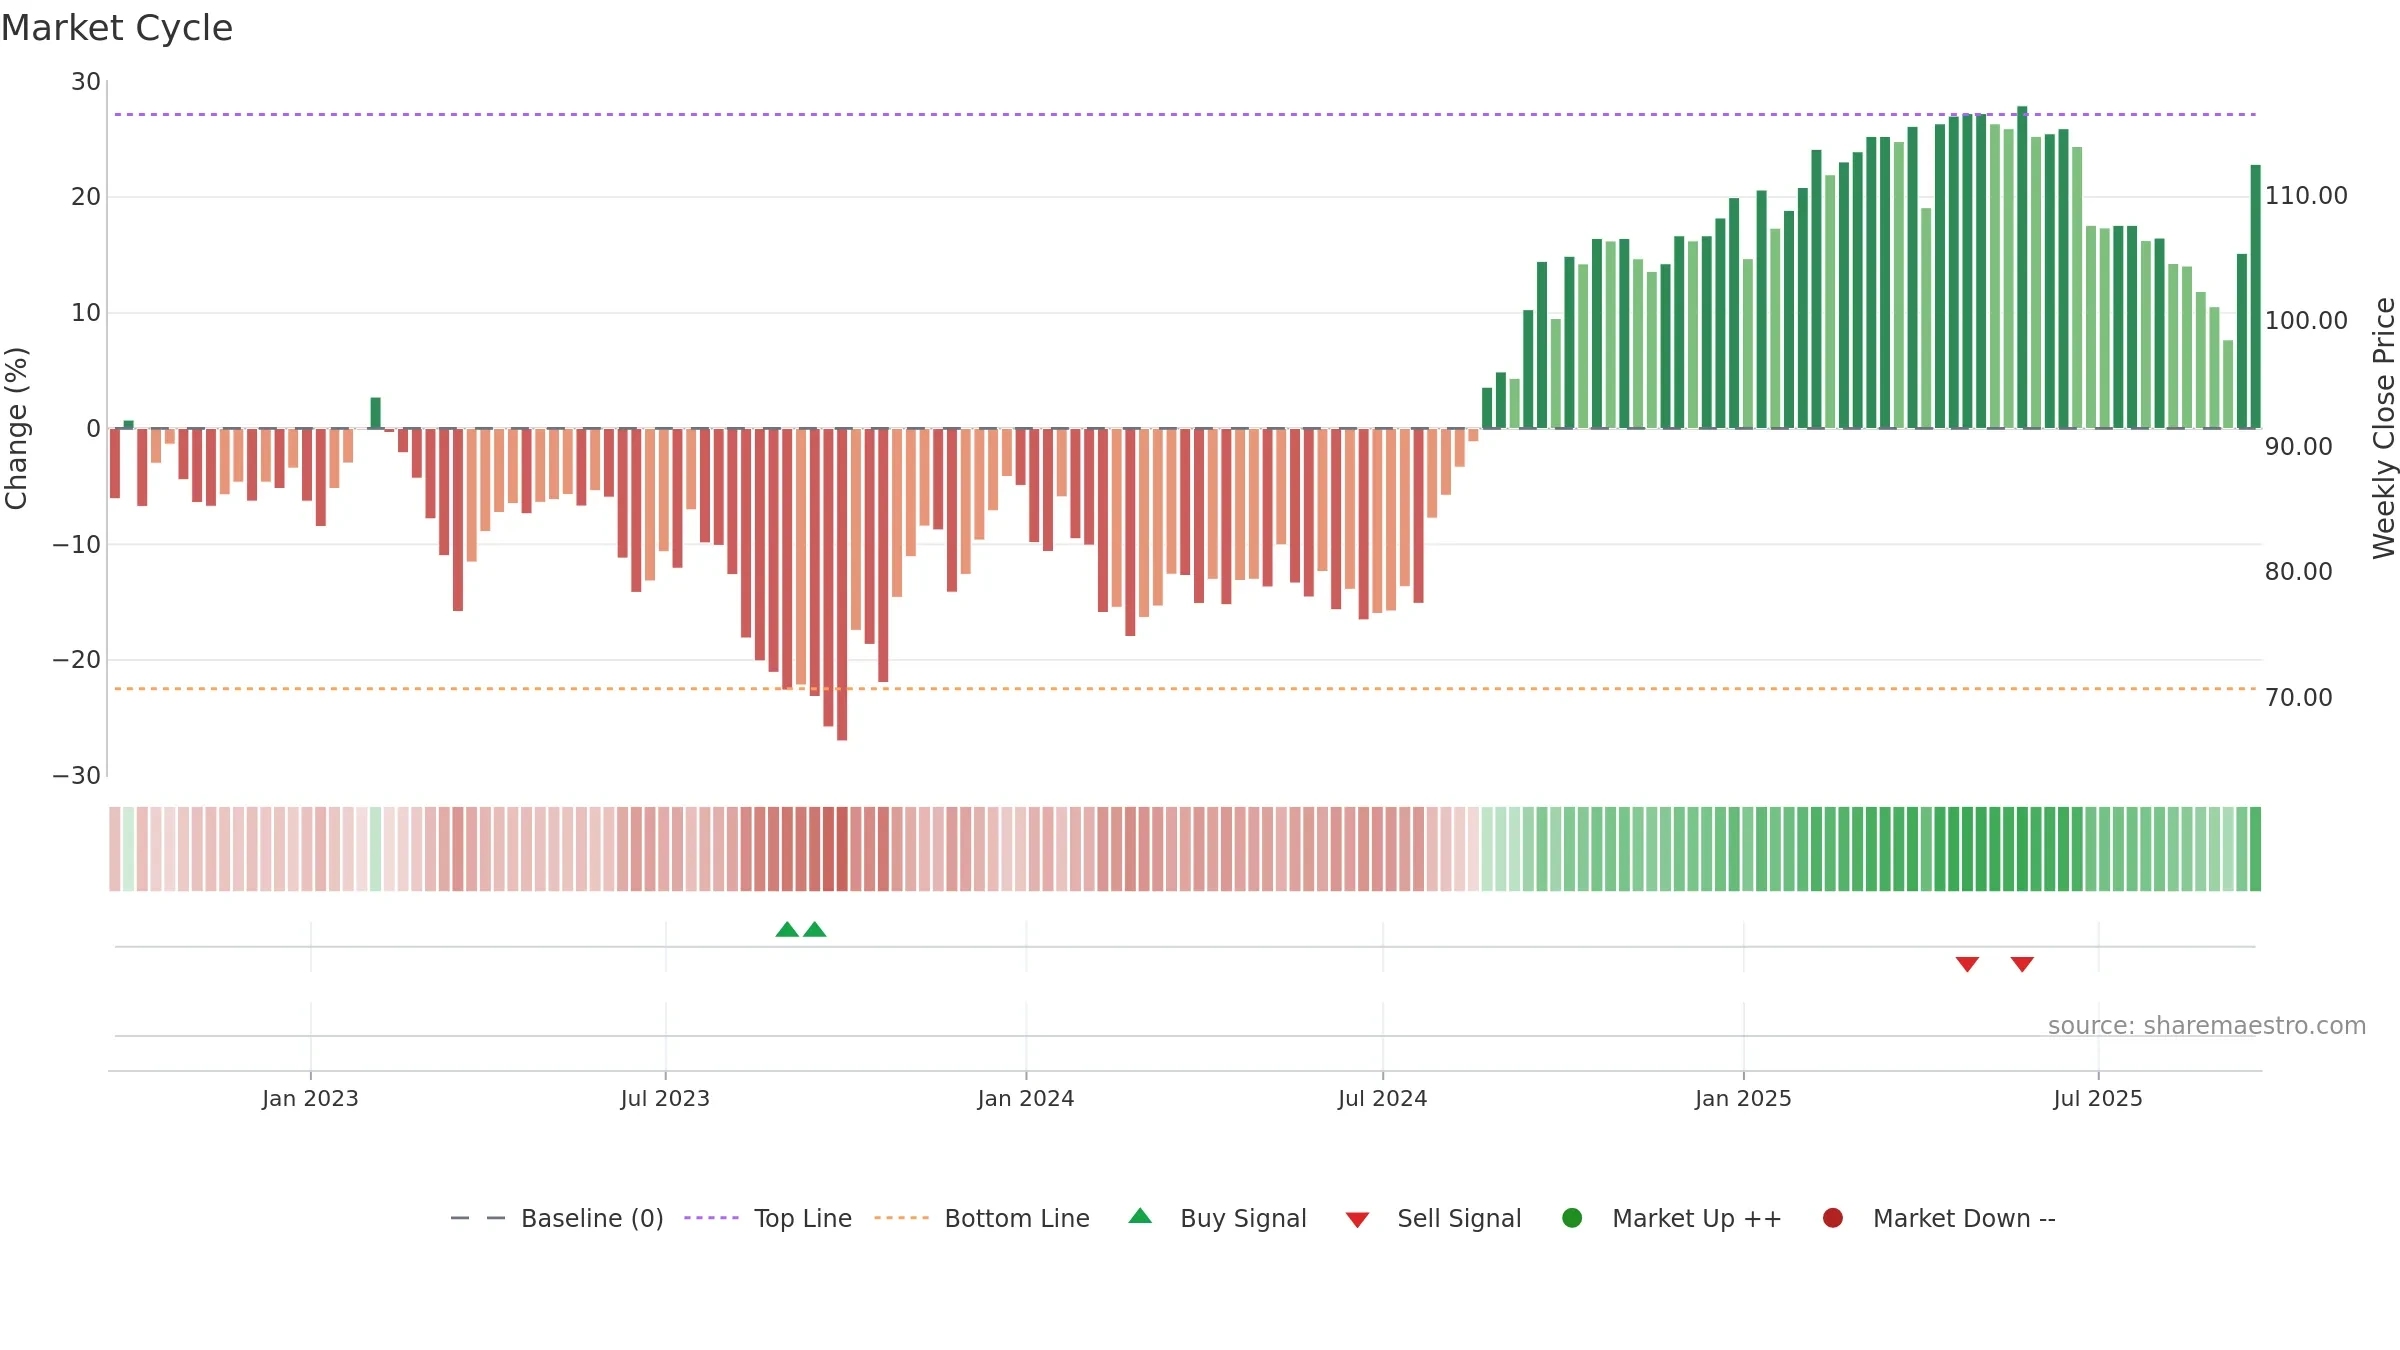The image size is (2400, 1350).
Task: Click the last green bar at chart's right edge
Action: pyautogui.click(x=2255, y=297)
